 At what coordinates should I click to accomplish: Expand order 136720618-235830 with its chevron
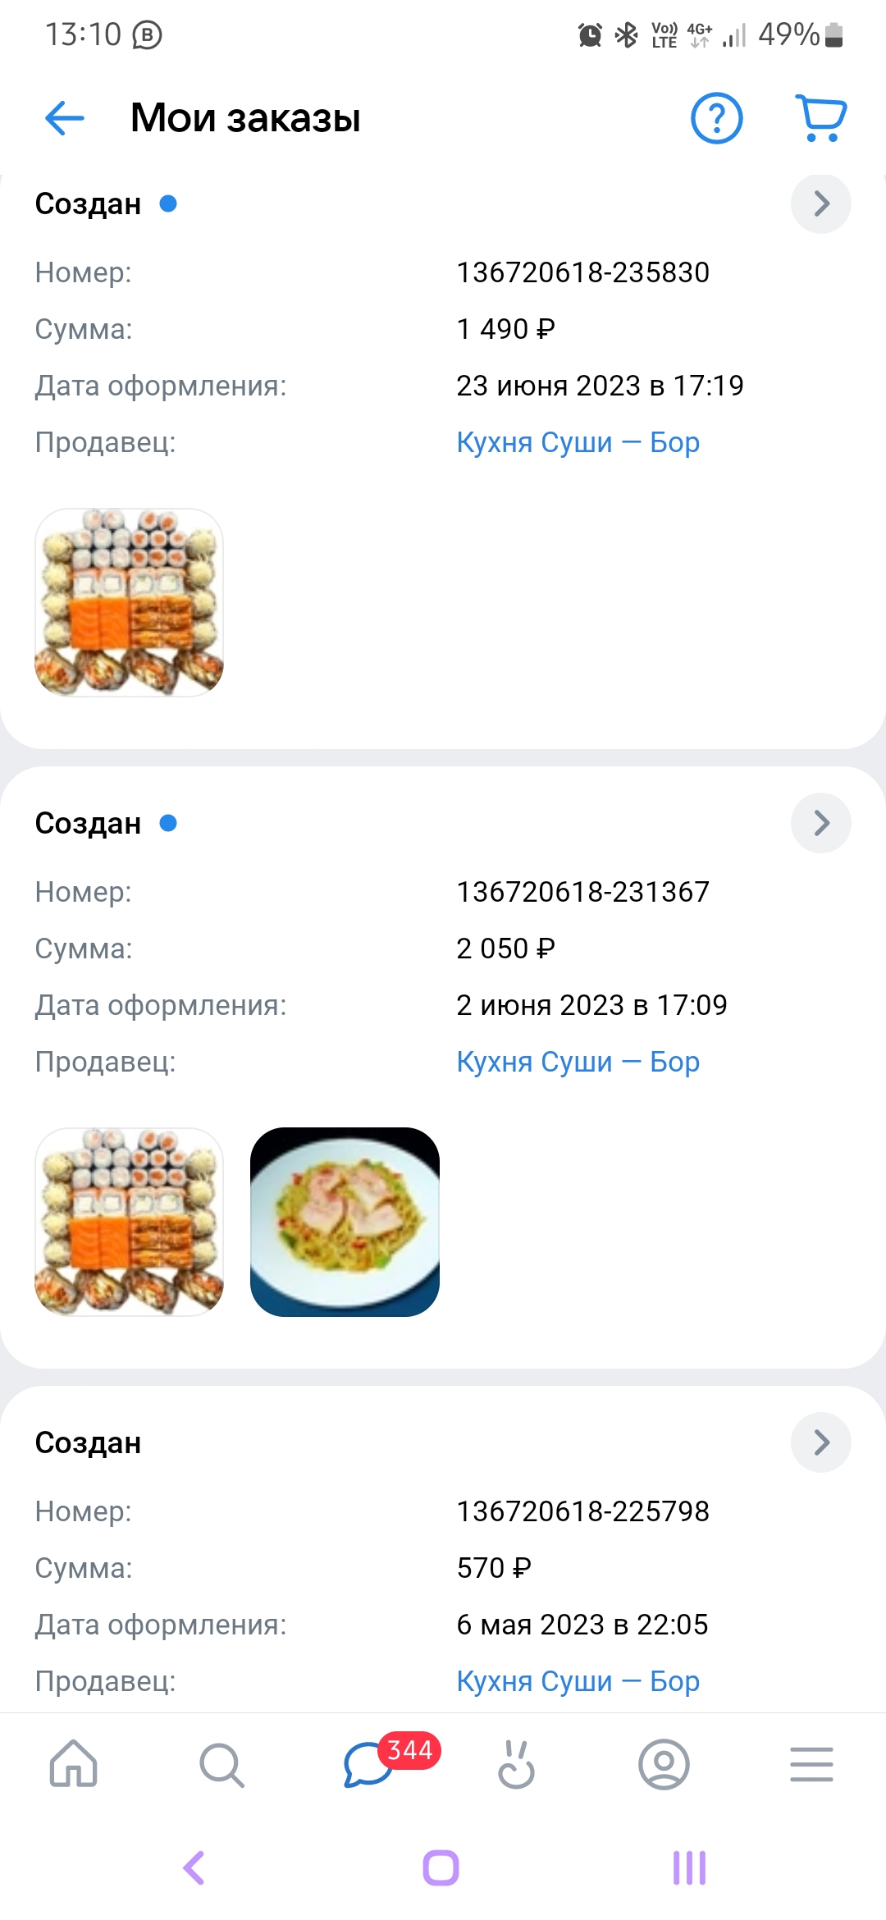[821, 204]
